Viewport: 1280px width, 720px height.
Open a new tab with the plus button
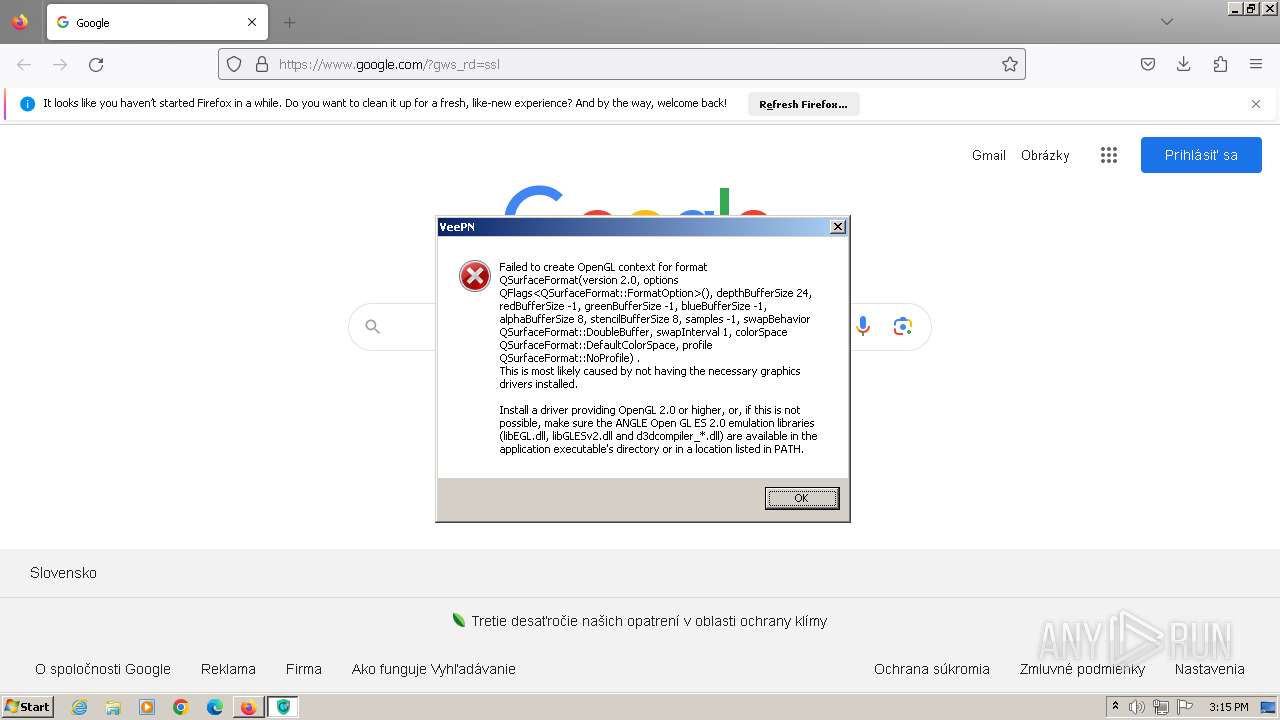coord(289,22)
